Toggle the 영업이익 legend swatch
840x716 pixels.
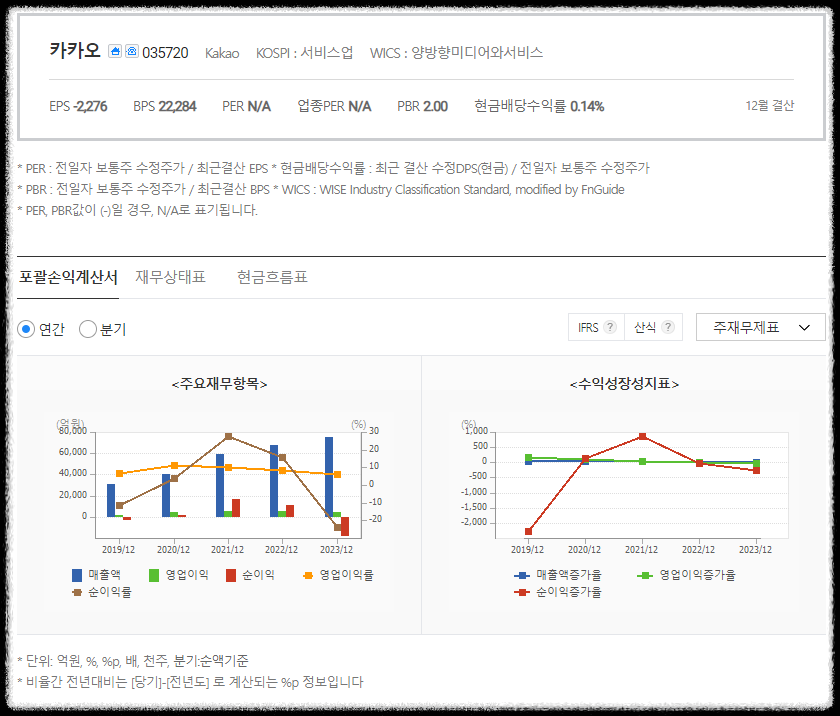(x=154, y=575)
